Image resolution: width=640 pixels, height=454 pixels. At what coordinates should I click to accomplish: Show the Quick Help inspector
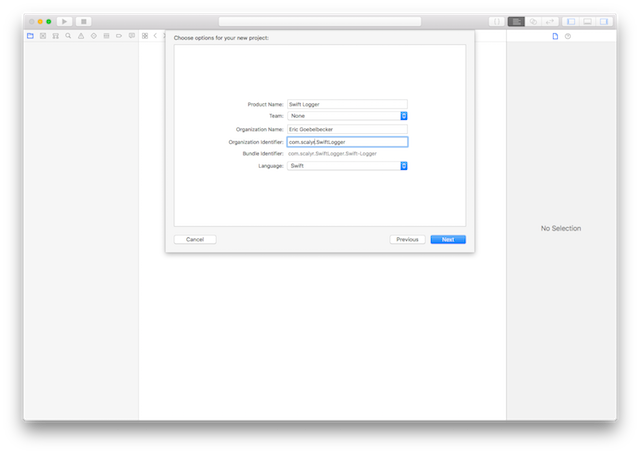coord(568,36)
